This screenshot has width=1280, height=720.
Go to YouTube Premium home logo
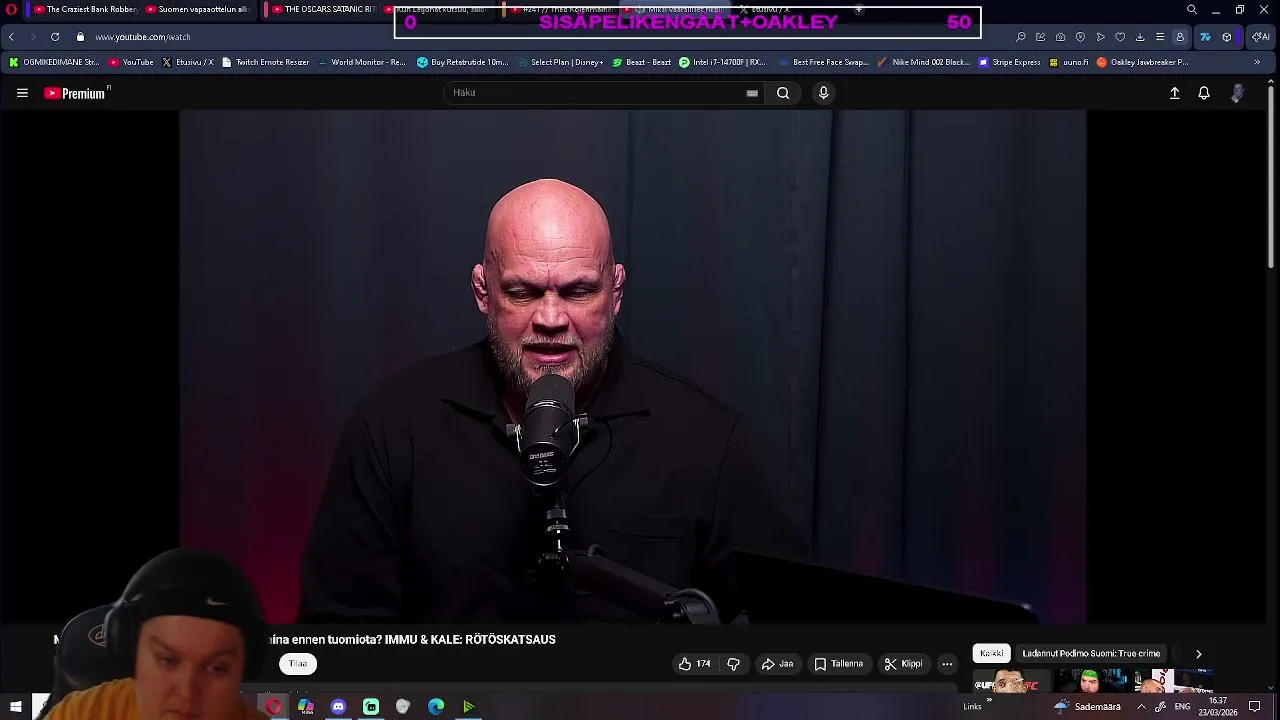click(77, 93)
